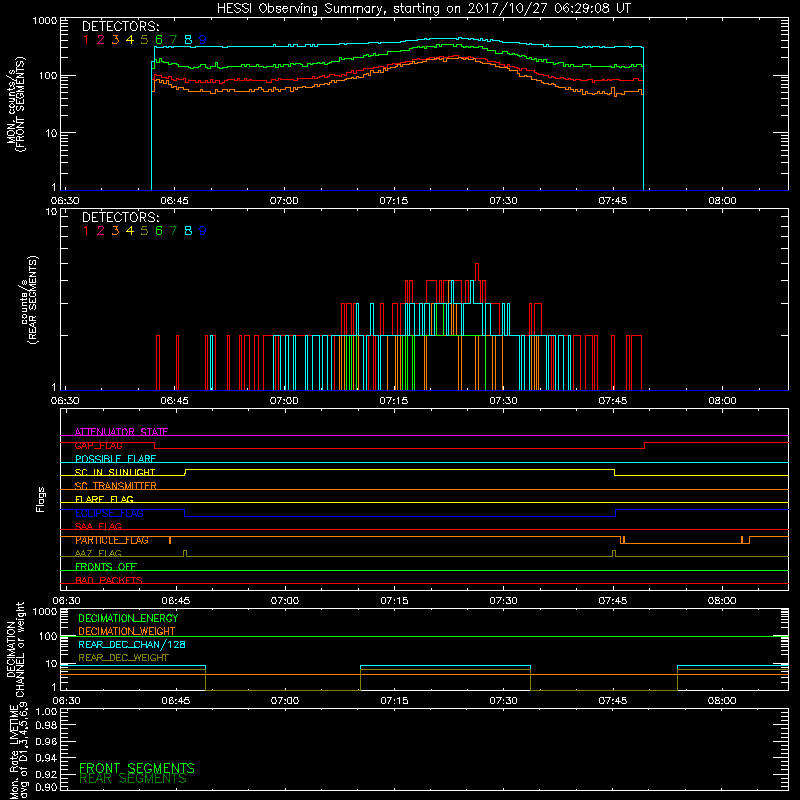Image resolution: width=800 pixels, height=800 pixels.
Task: Click the front-segments counts/s y-axis title
Action: point(16,104)
